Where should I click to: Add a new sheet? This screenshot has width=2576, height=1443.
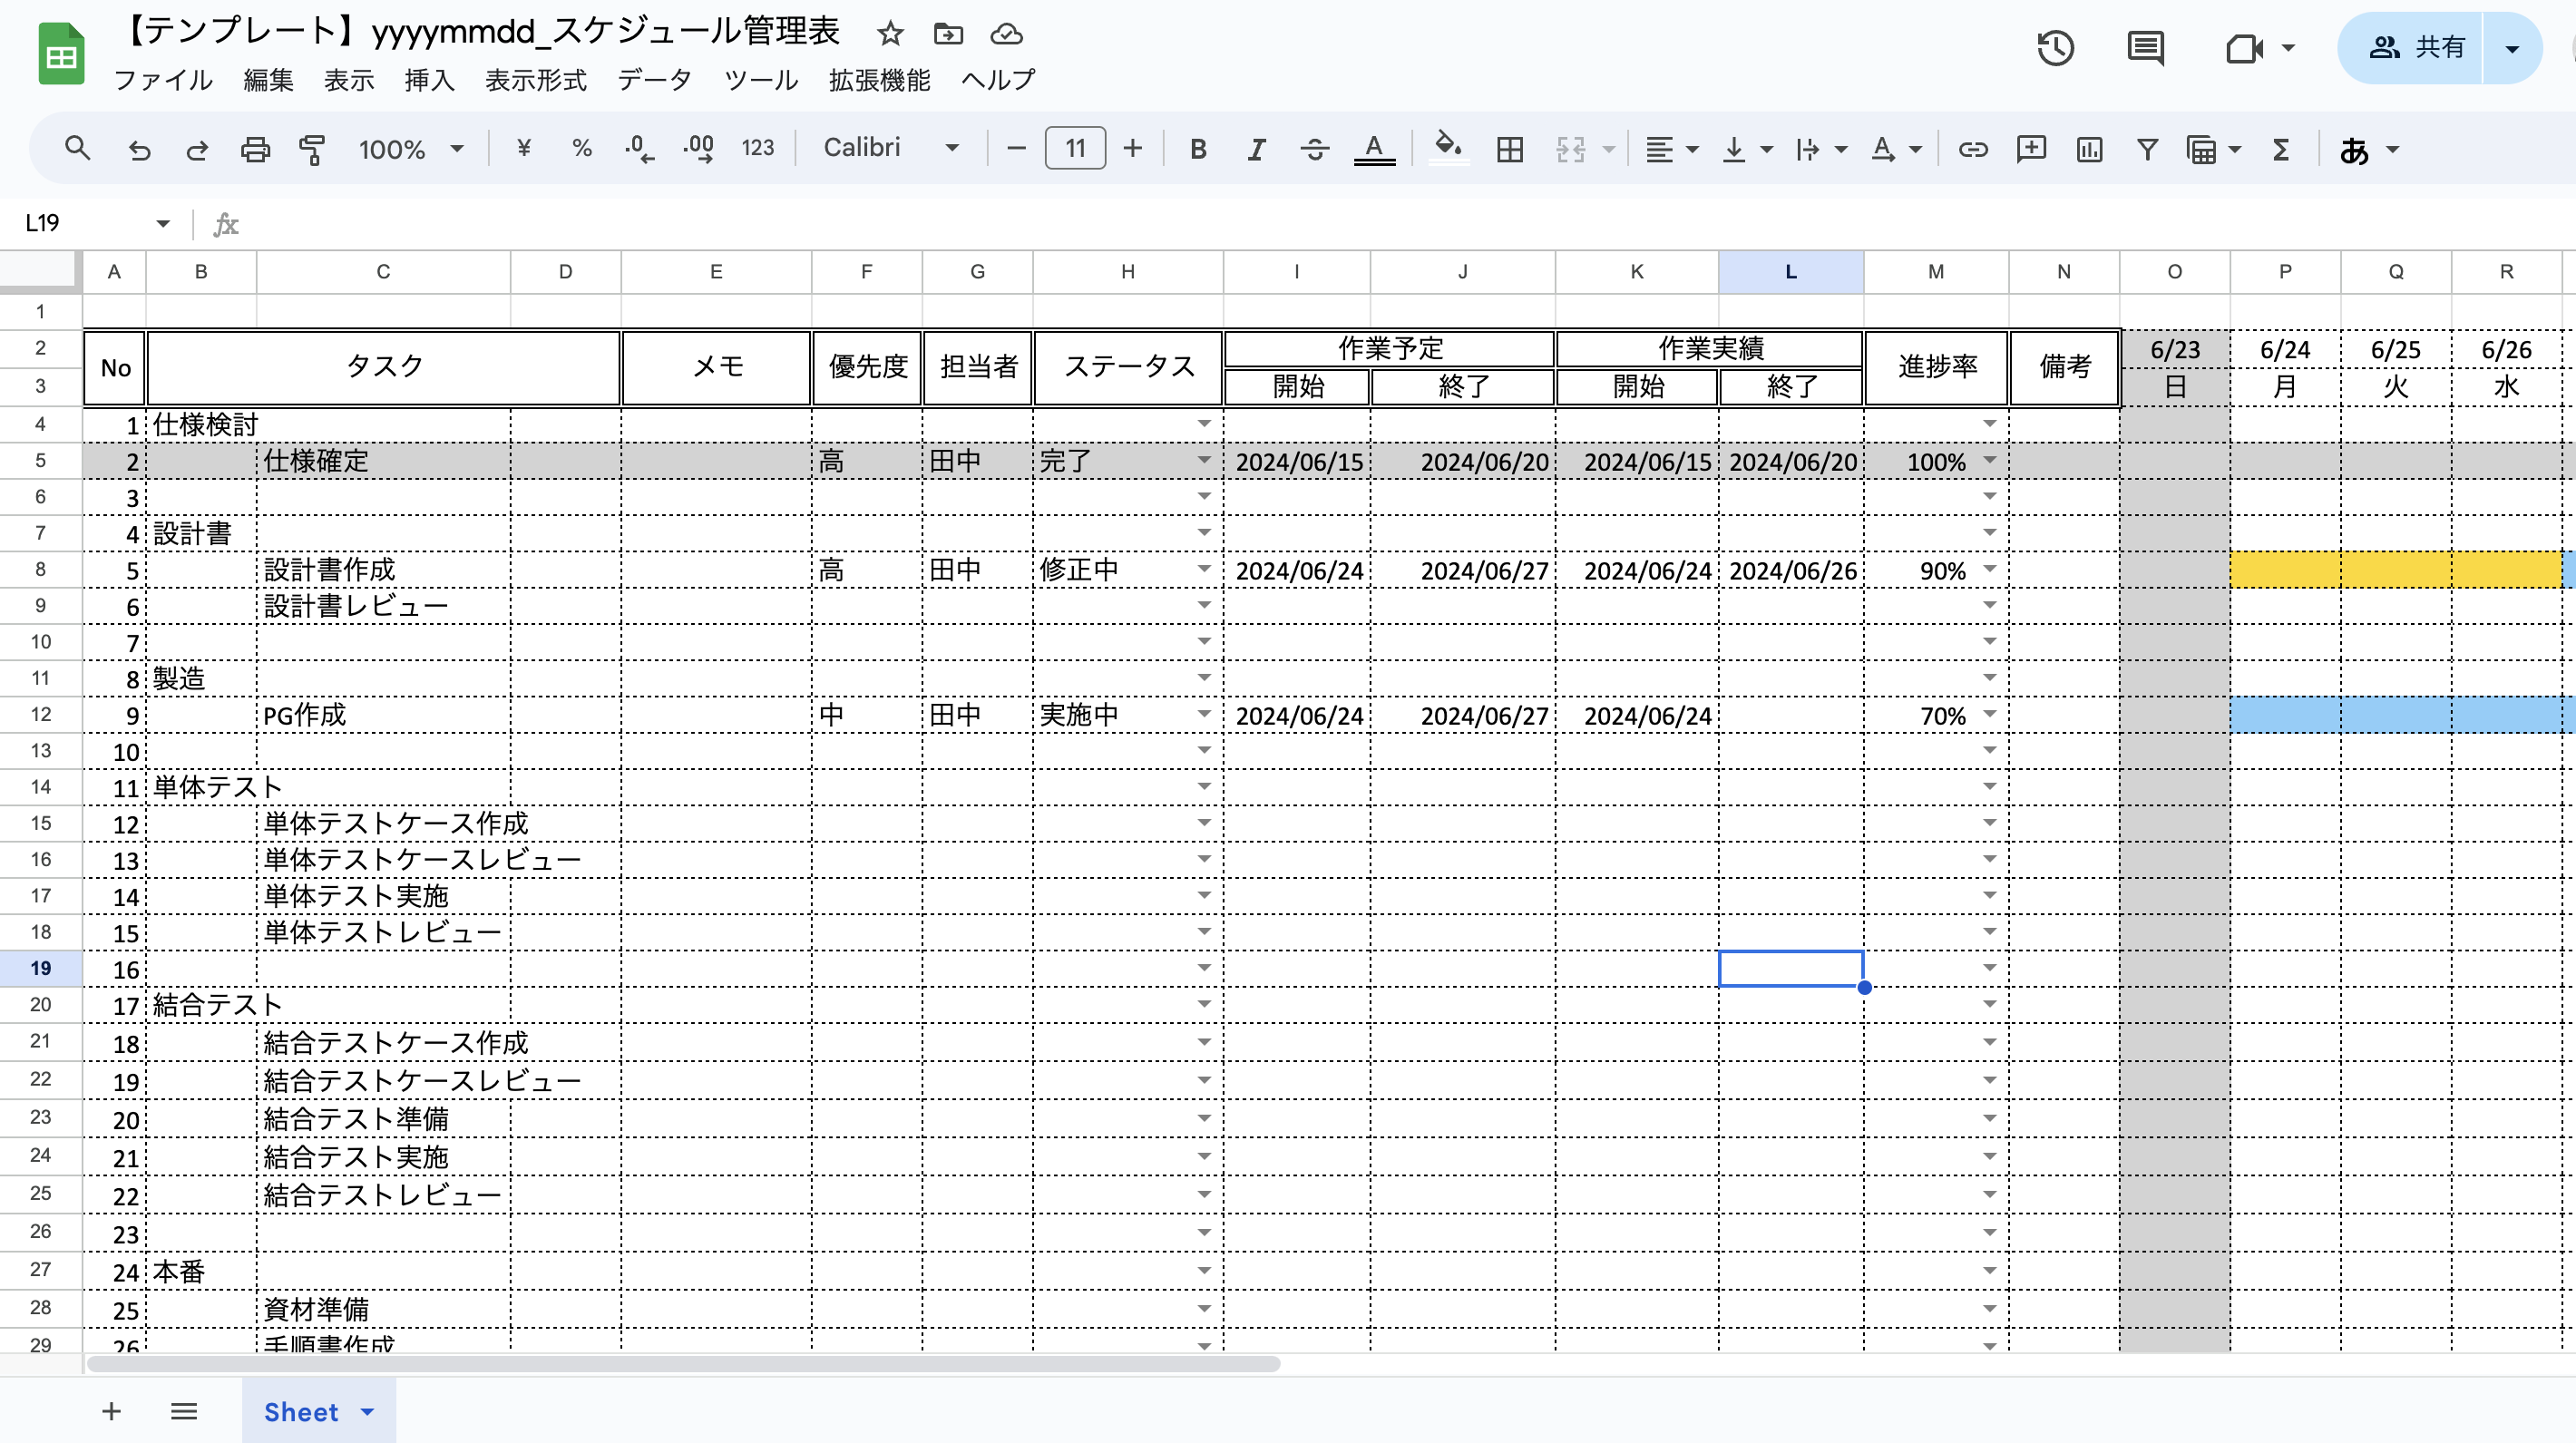coord(110,1411)
